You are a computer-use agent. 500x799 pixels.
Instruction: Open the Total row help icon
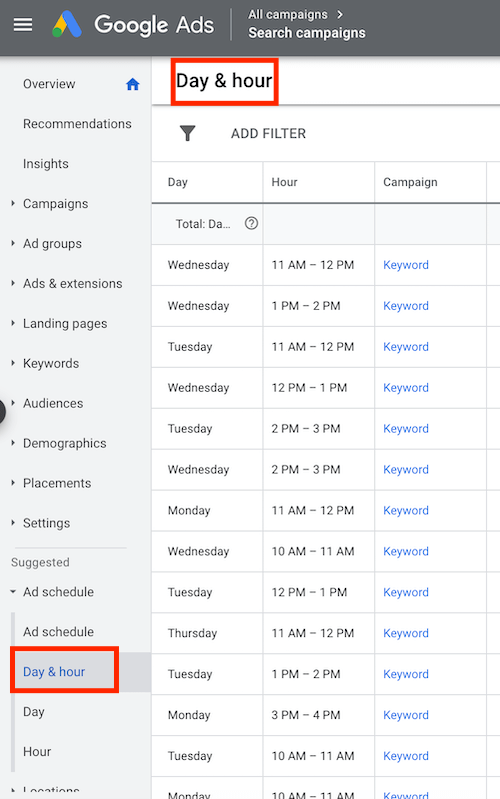251,223
